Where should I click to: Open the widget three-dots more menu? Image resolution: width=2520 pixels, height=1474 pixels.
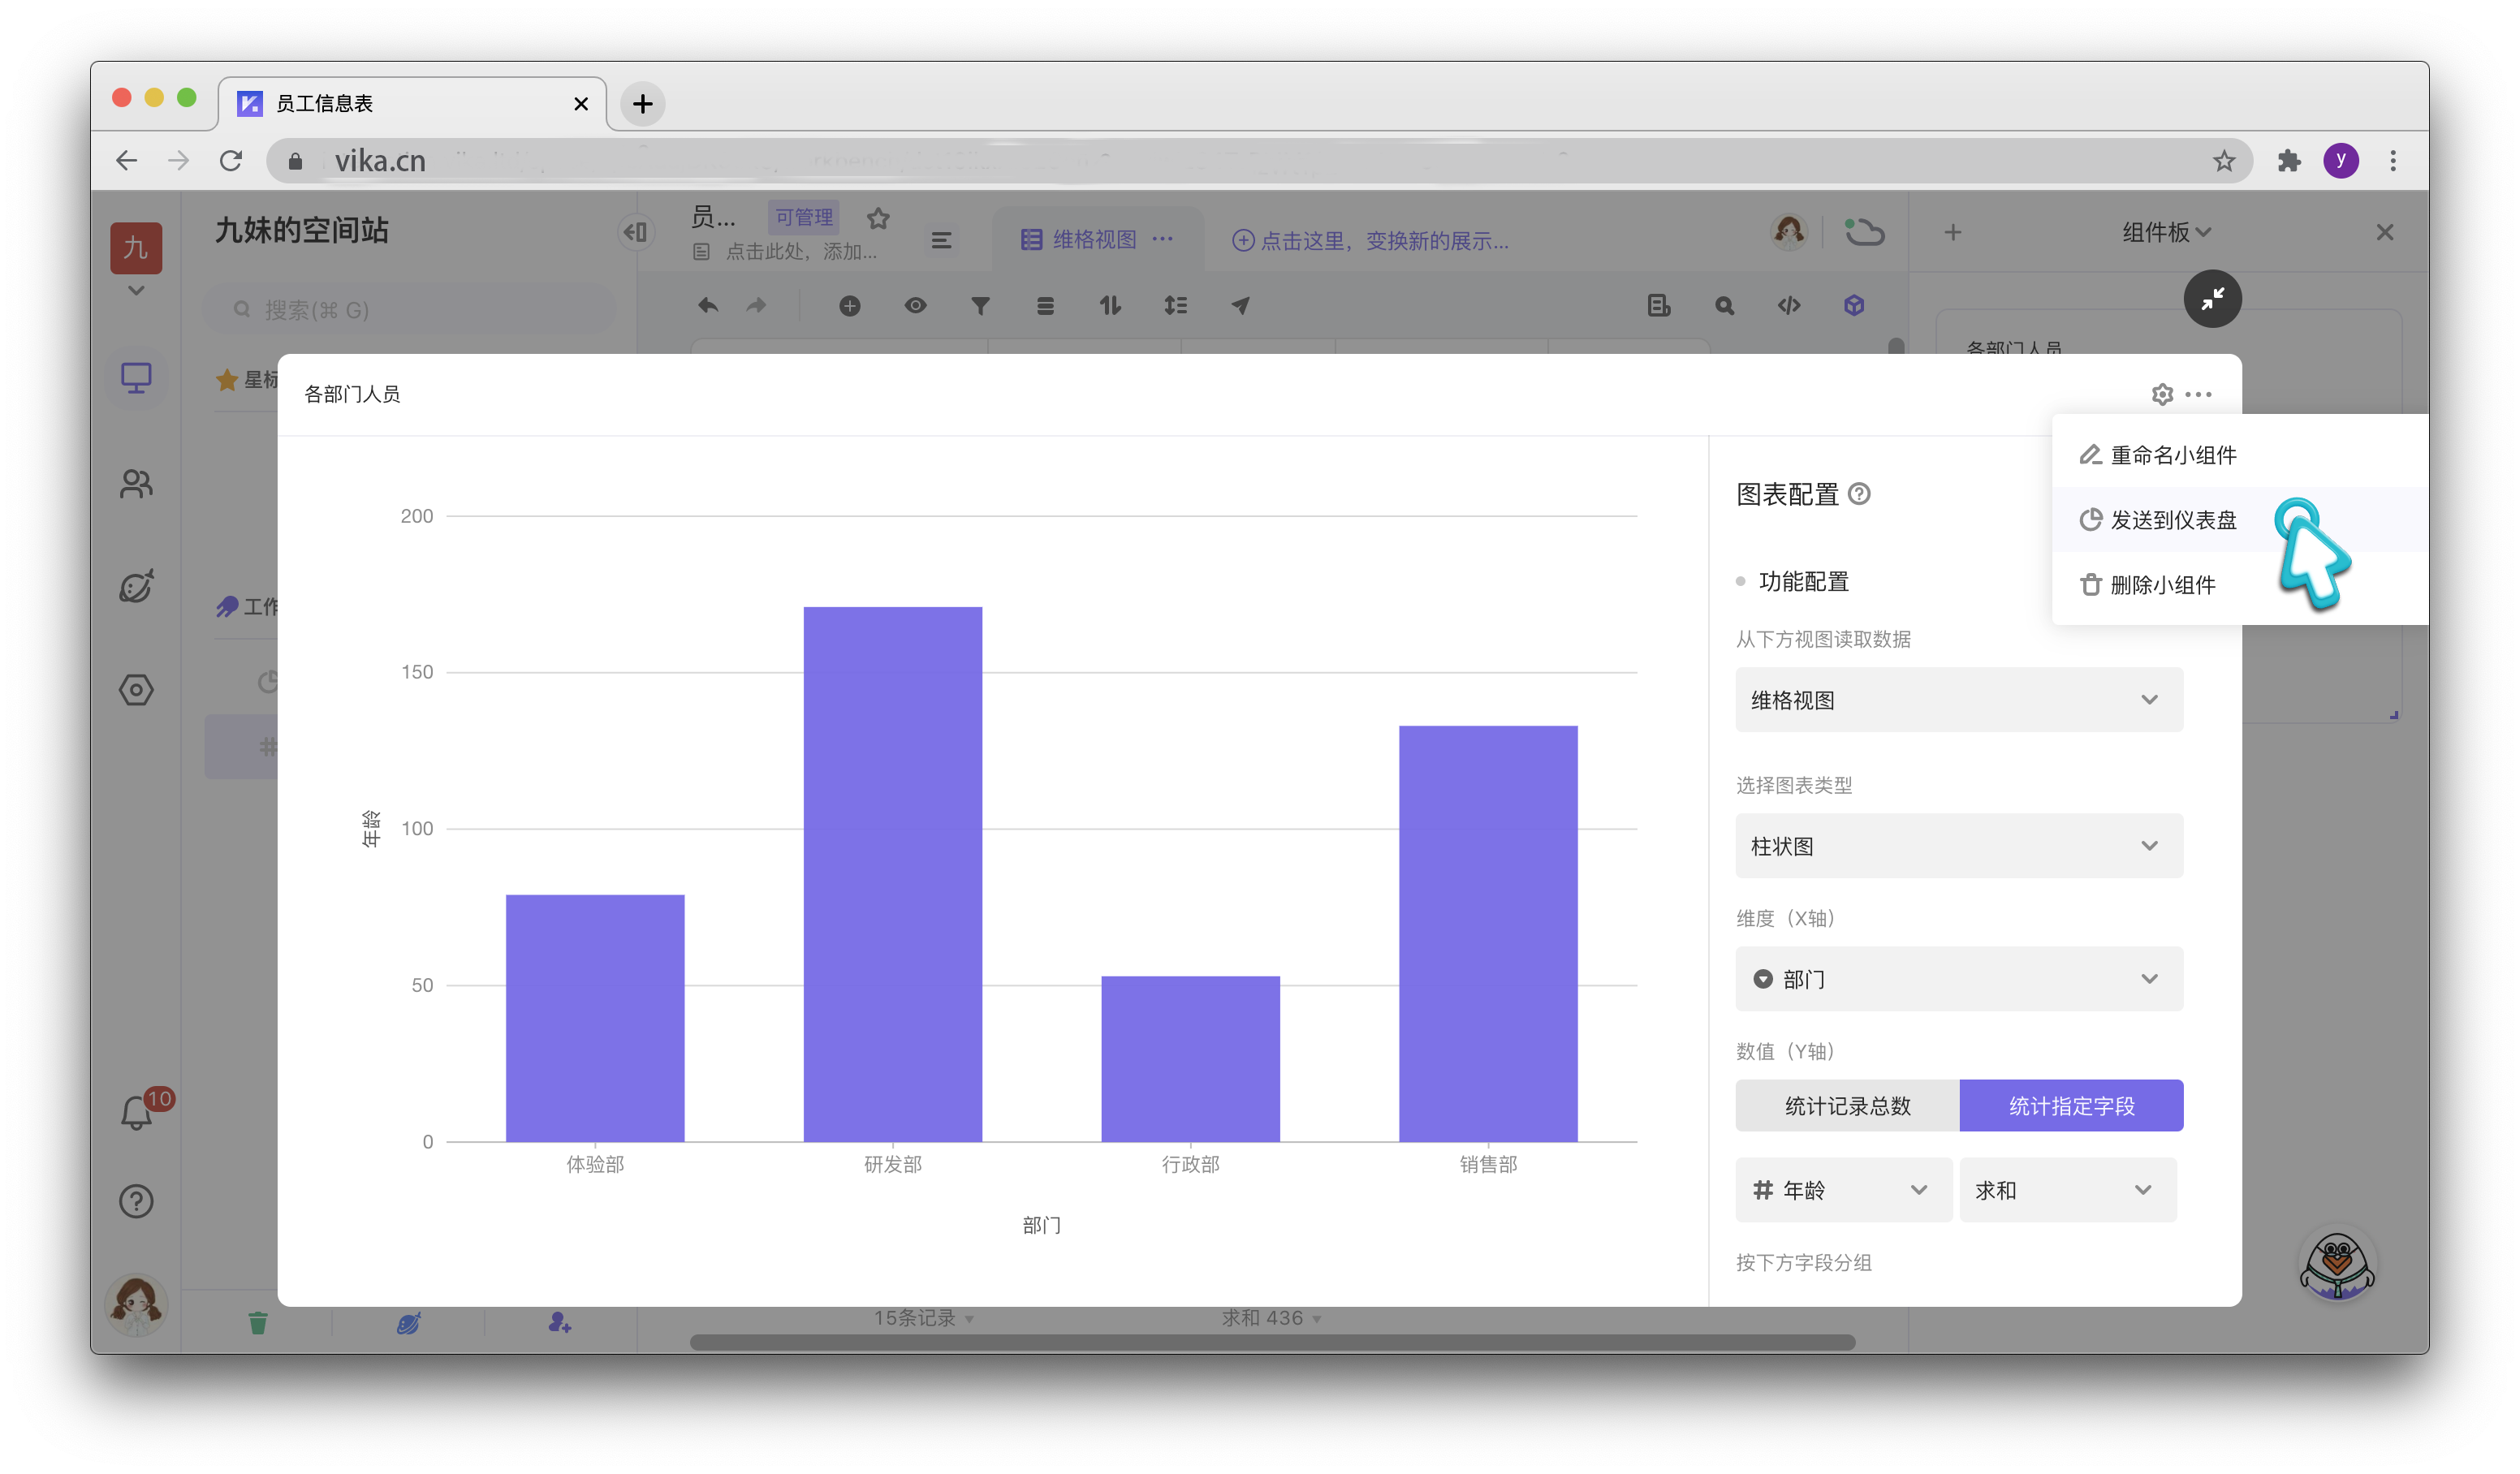(x=2198, y=394)
